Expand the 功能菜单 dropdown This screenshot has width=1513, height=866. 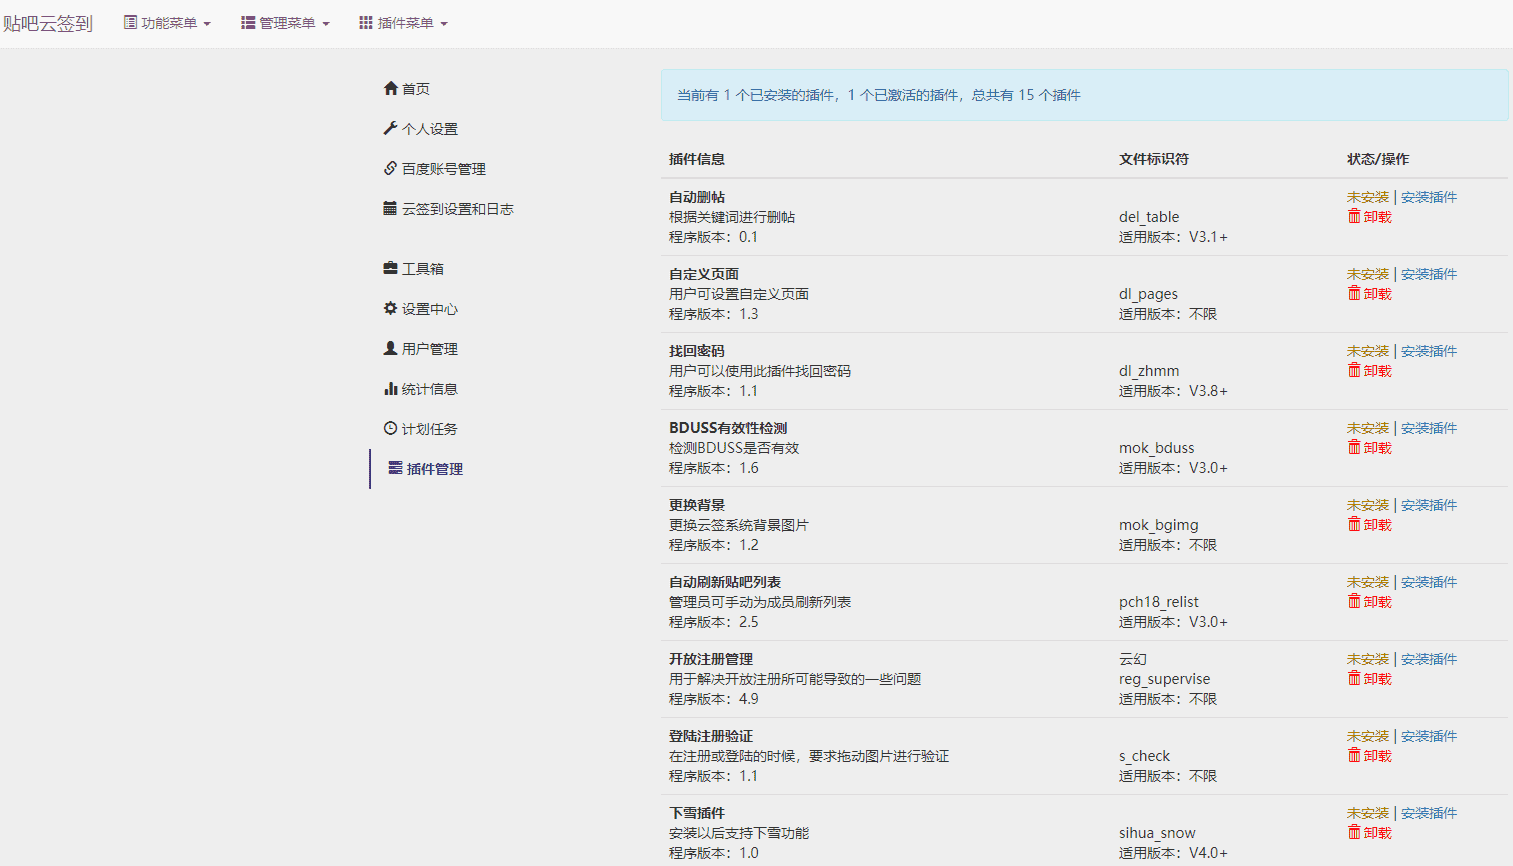pos(167,22)
